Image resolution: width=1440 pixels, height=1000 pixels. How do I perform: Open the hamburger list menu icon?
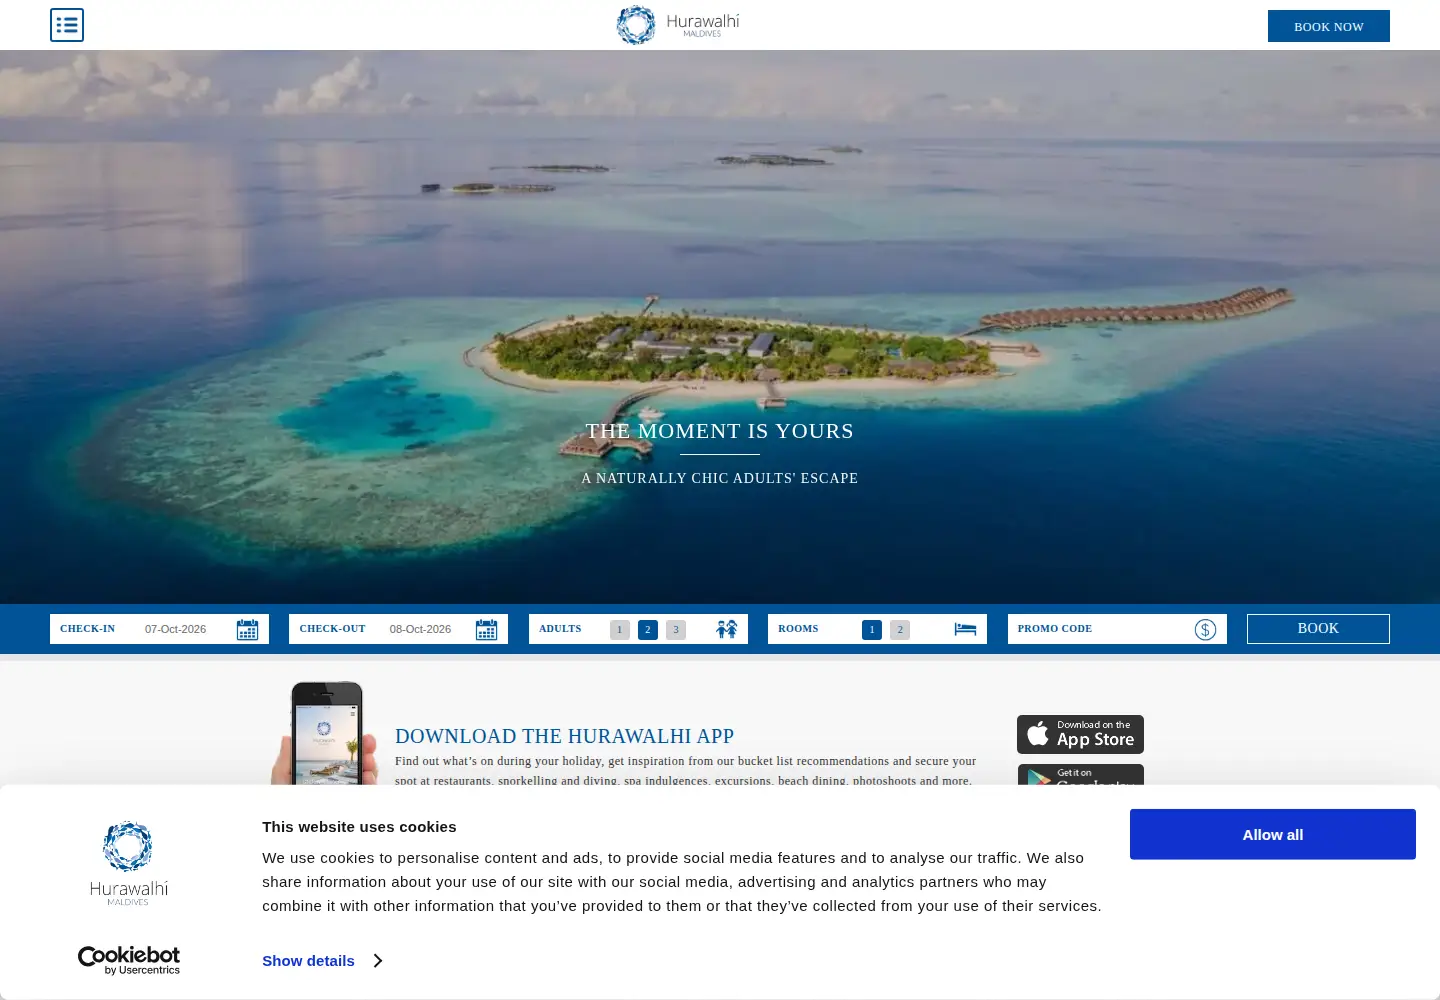point(67,25)
